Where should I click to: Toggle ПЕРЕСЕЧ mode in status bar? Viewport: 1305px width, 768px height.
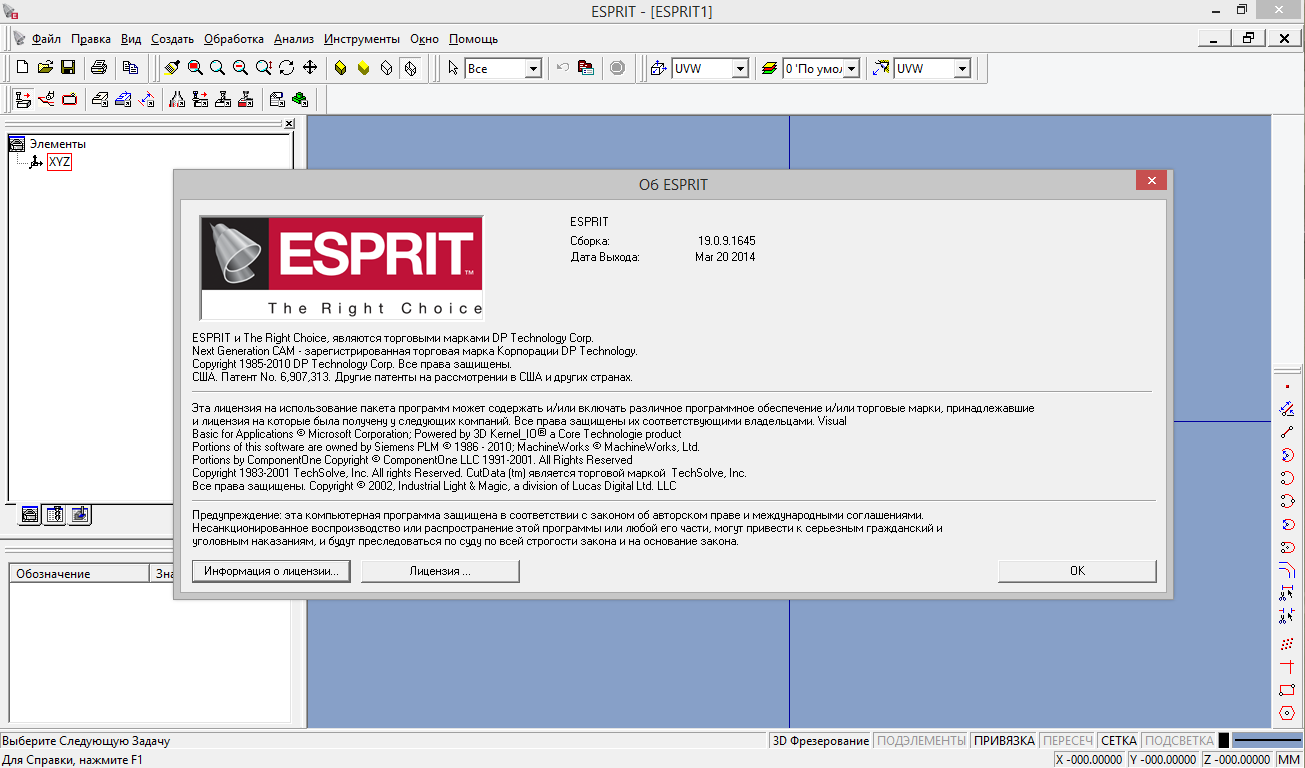pyautogui.click(x=1068, y=741)
